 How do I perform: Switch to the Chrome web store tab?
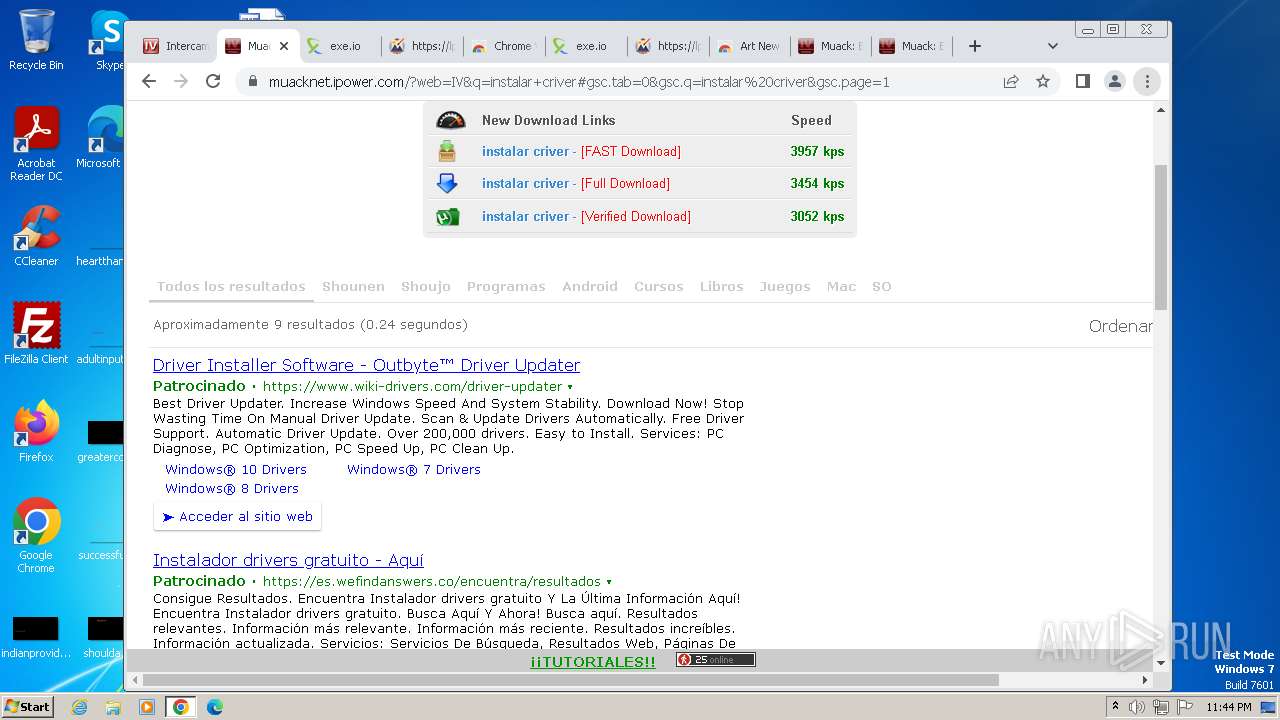[504, 46]
